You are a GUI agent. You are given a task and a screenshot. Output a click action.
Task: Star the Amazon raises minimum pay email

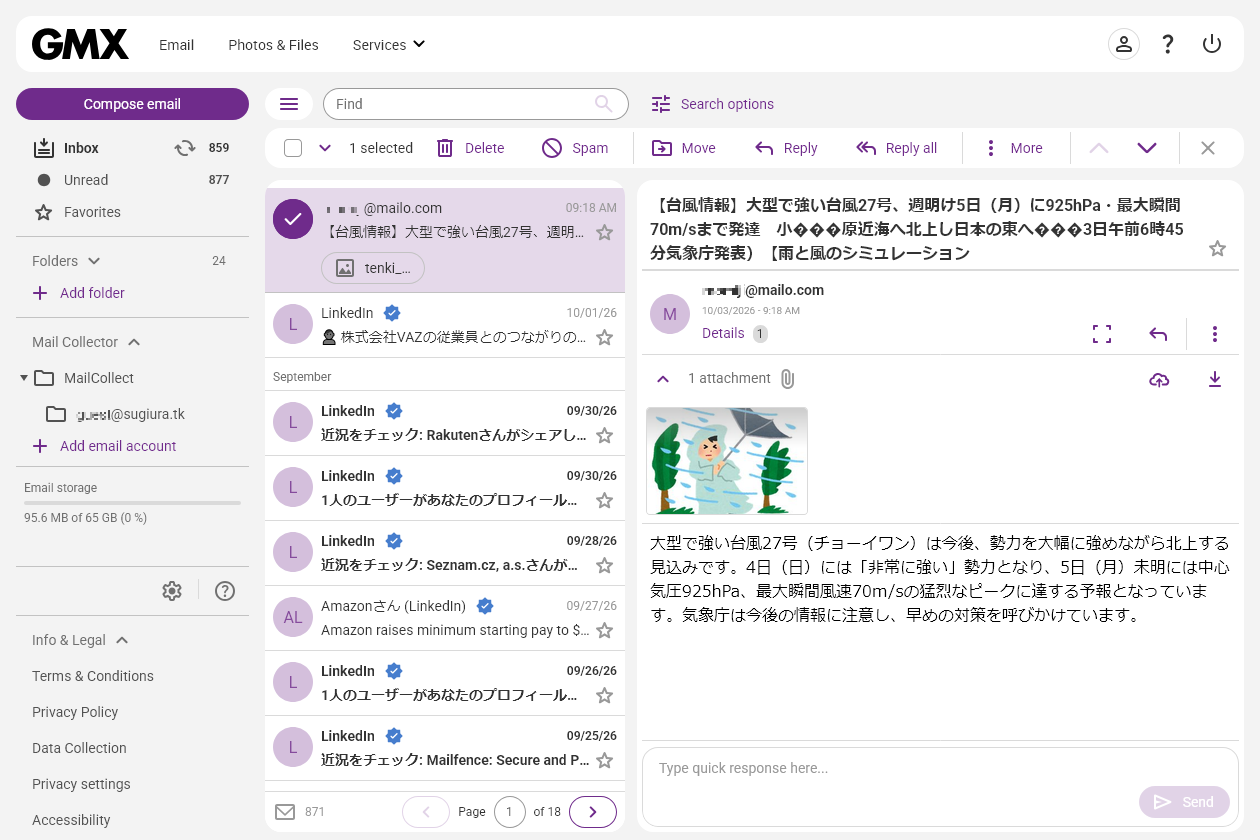tap(604, 631)
